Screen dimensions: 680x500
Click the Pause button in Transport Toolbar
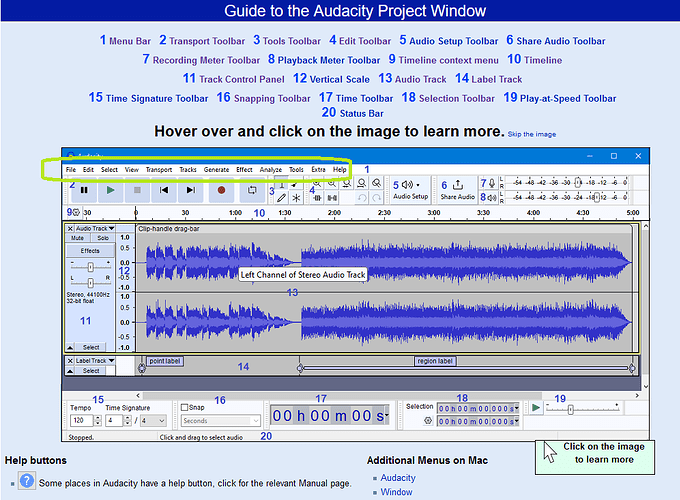click(84, 190)
